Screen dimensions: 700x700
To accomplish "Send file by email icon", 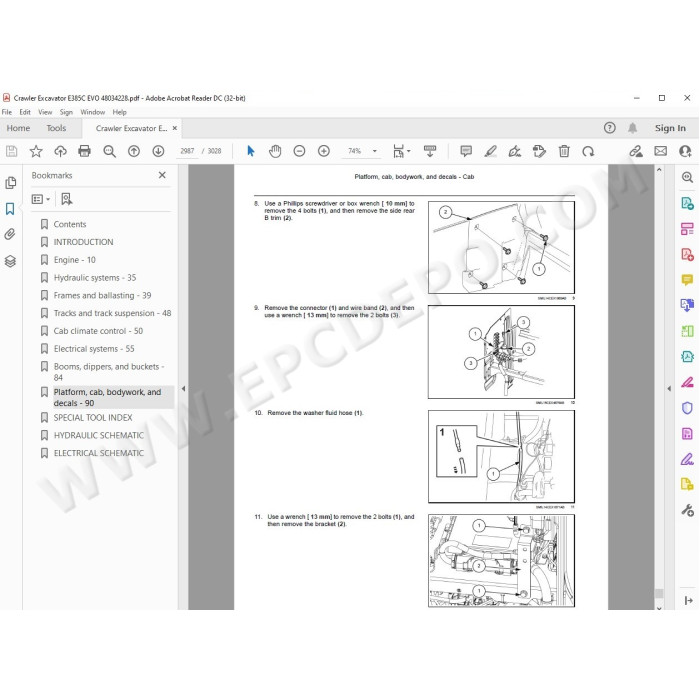I will (x=661, y=151).
